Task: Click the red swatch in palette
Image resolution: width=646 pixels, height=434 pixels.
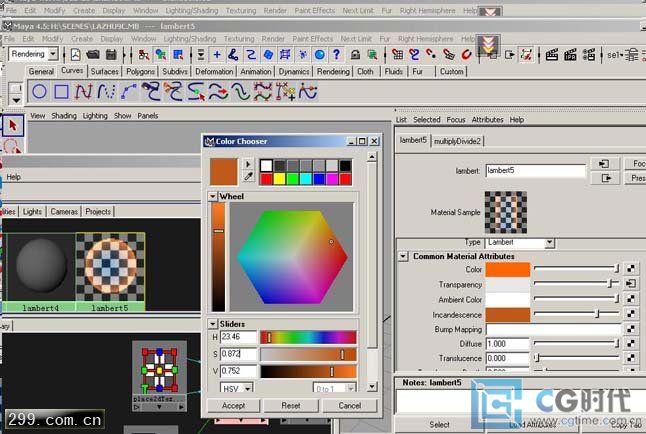Action: point(266,179)
